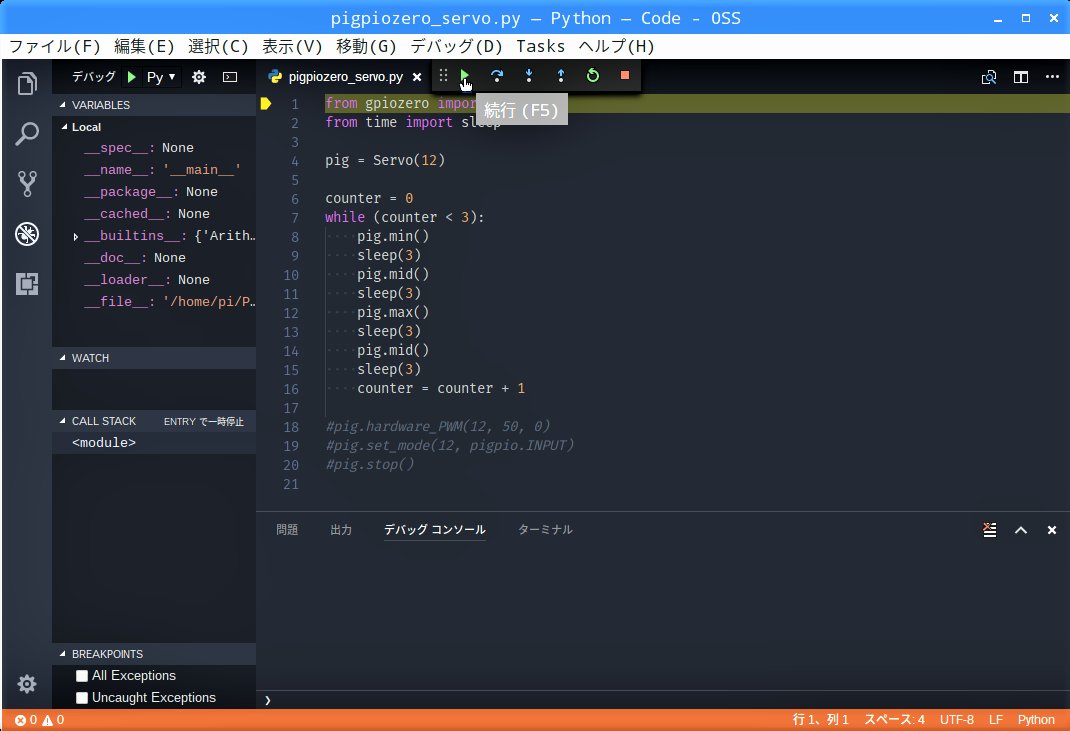The width and height of the screenshot is (1070, 731).
Task: Toggle the All Exceptions breakpoint checkbox
Action: [82, 676]
